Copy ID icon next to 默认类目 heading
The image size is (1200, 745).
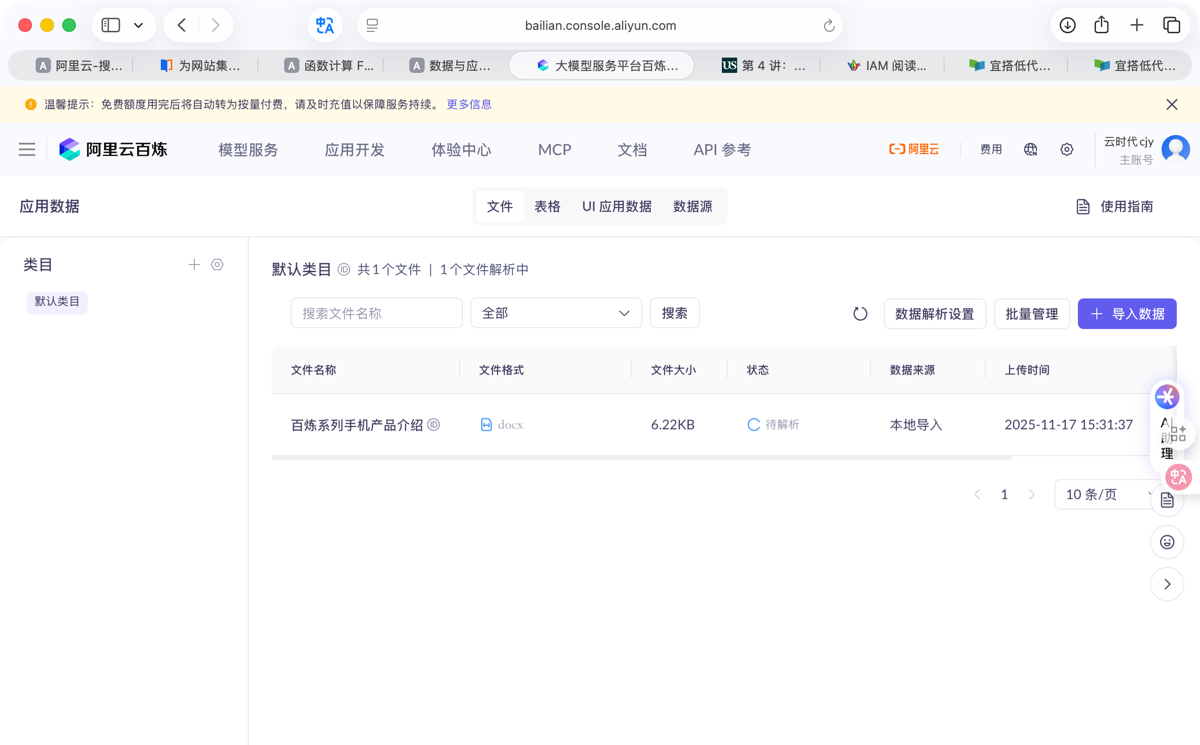click(344, 270)
